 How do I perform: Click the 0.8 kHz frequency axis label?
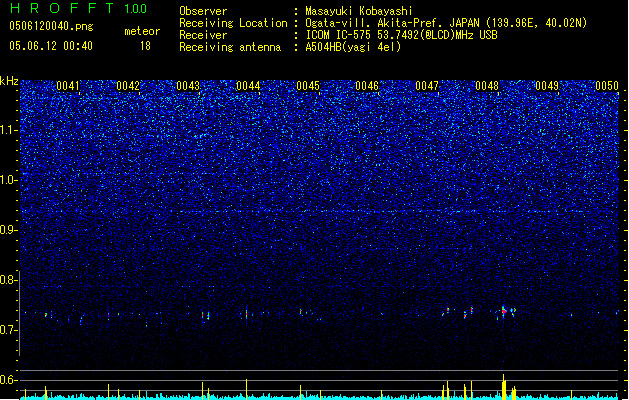pyautogui.click(x=9, y=280)
